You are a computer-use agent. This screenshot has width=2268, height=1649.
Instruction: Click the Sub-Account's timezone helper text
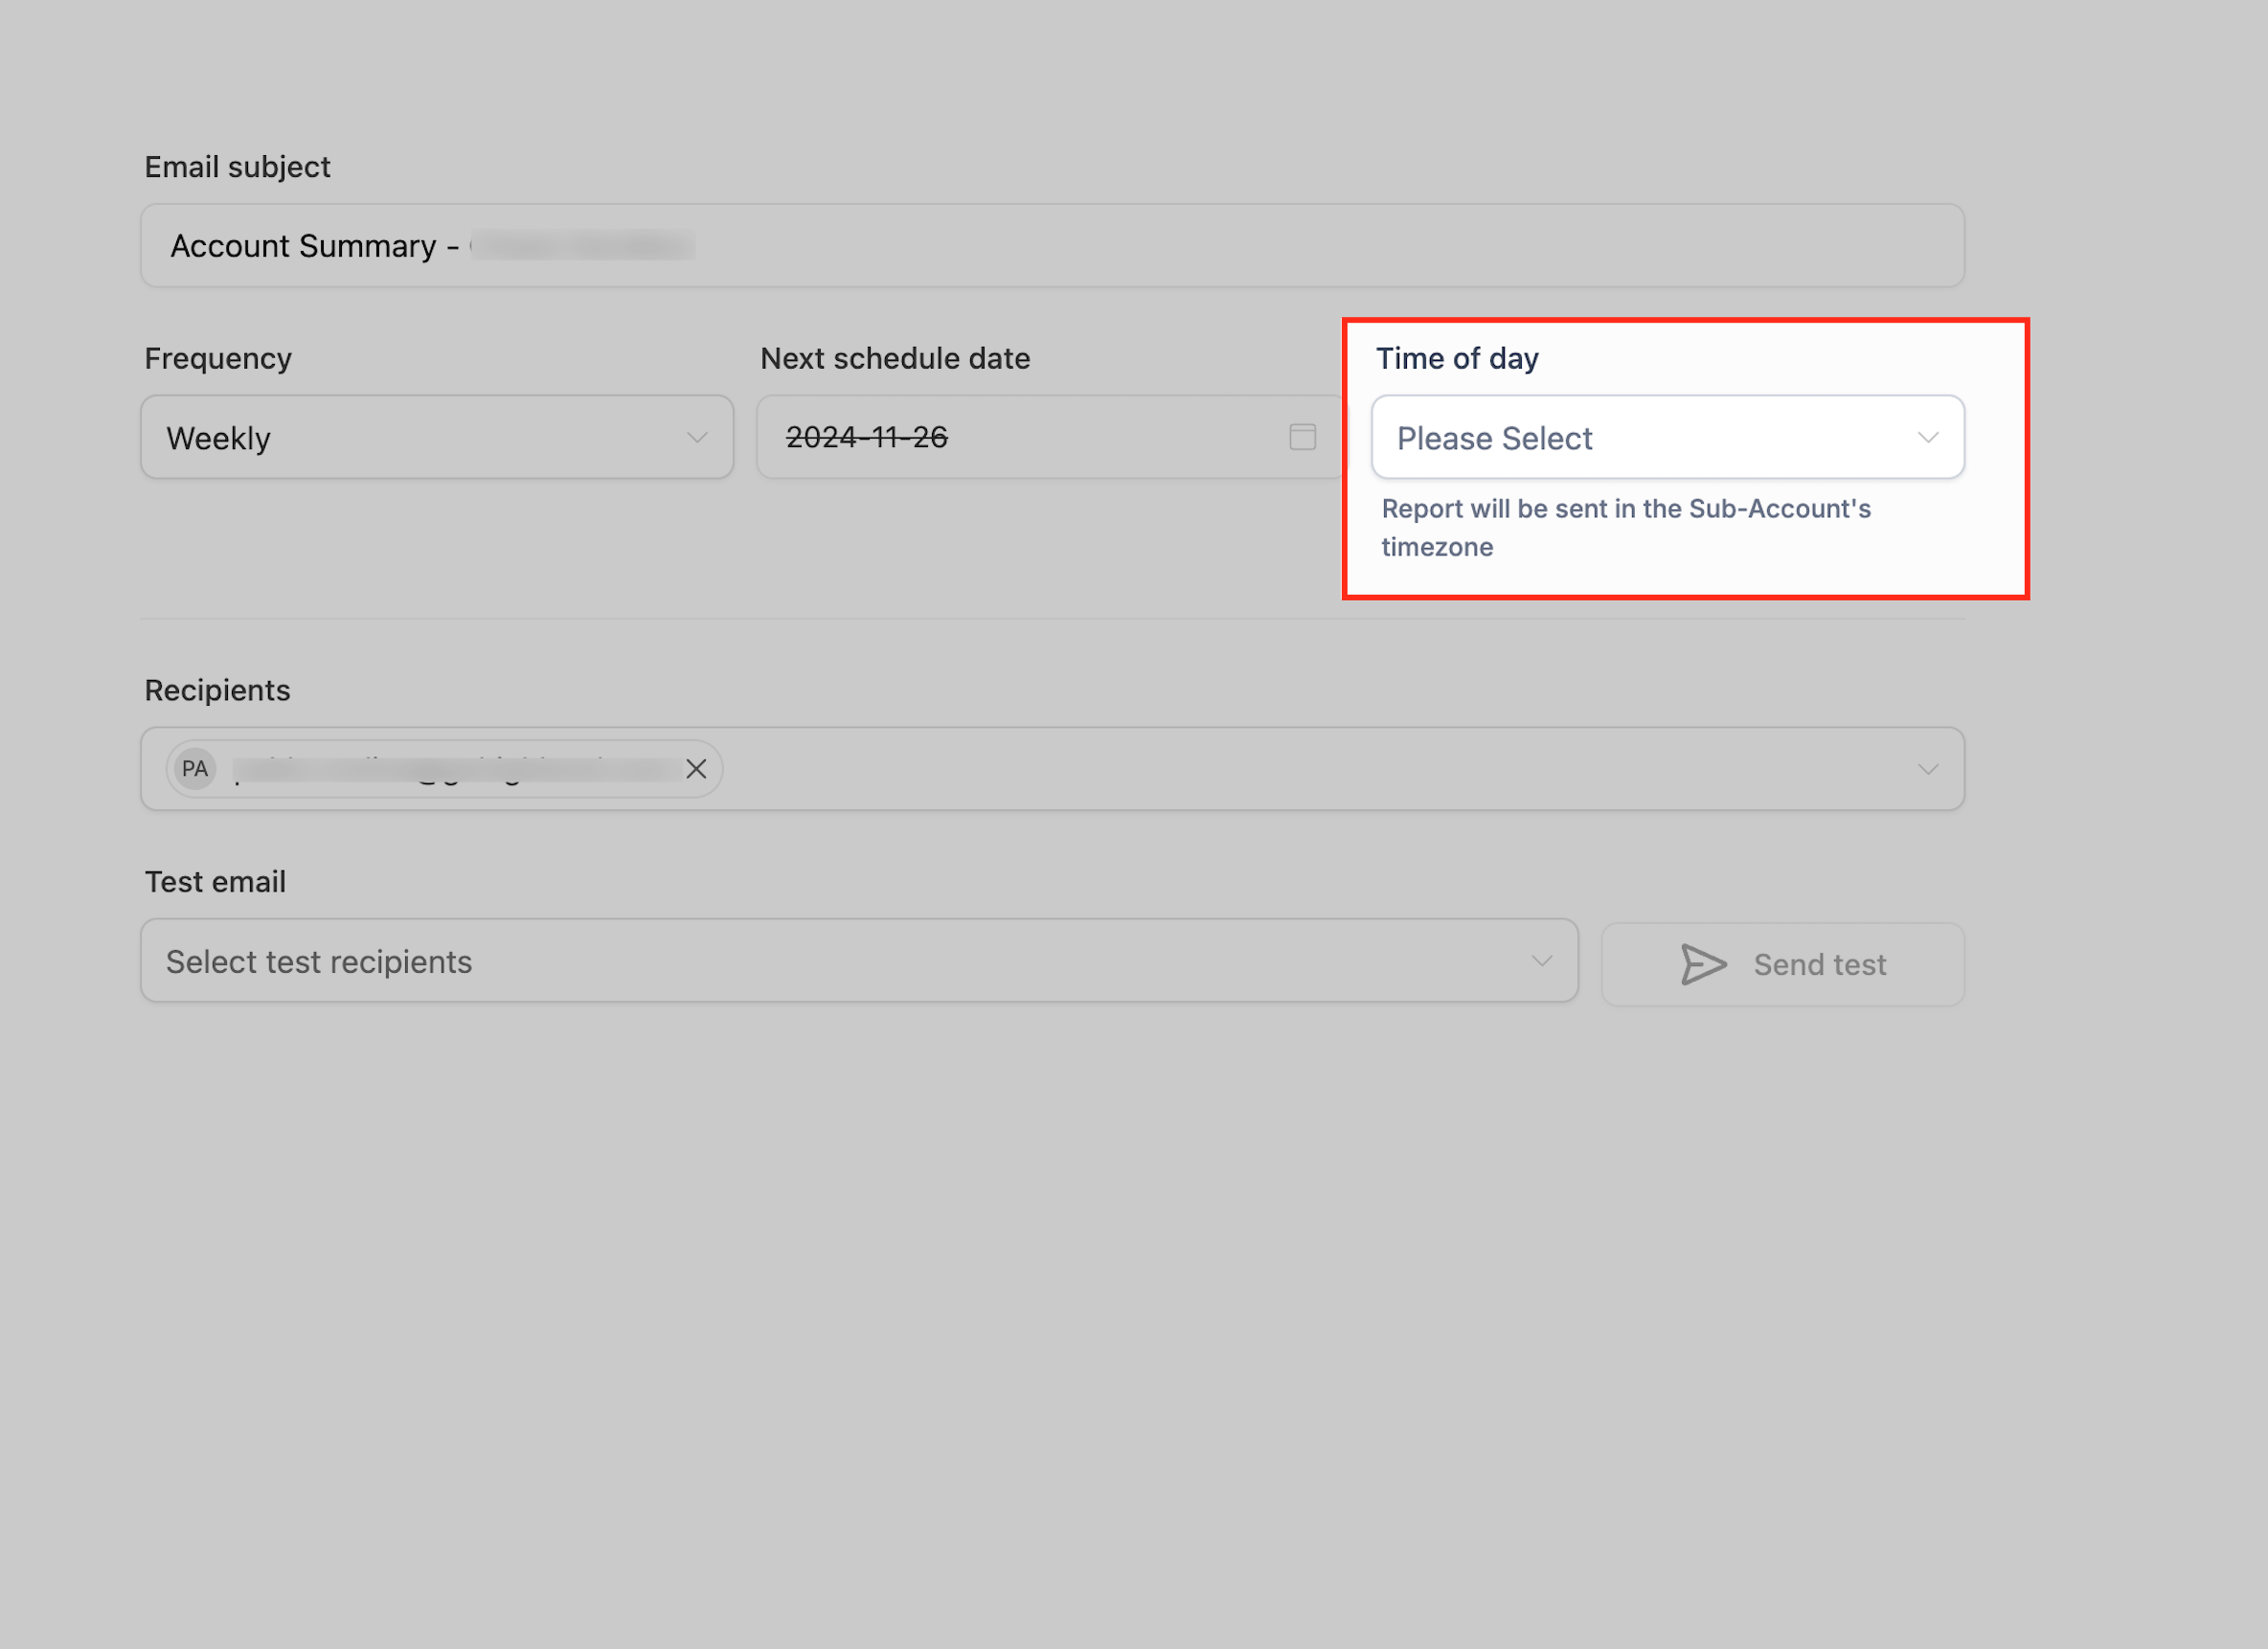tap(1625, 527)
